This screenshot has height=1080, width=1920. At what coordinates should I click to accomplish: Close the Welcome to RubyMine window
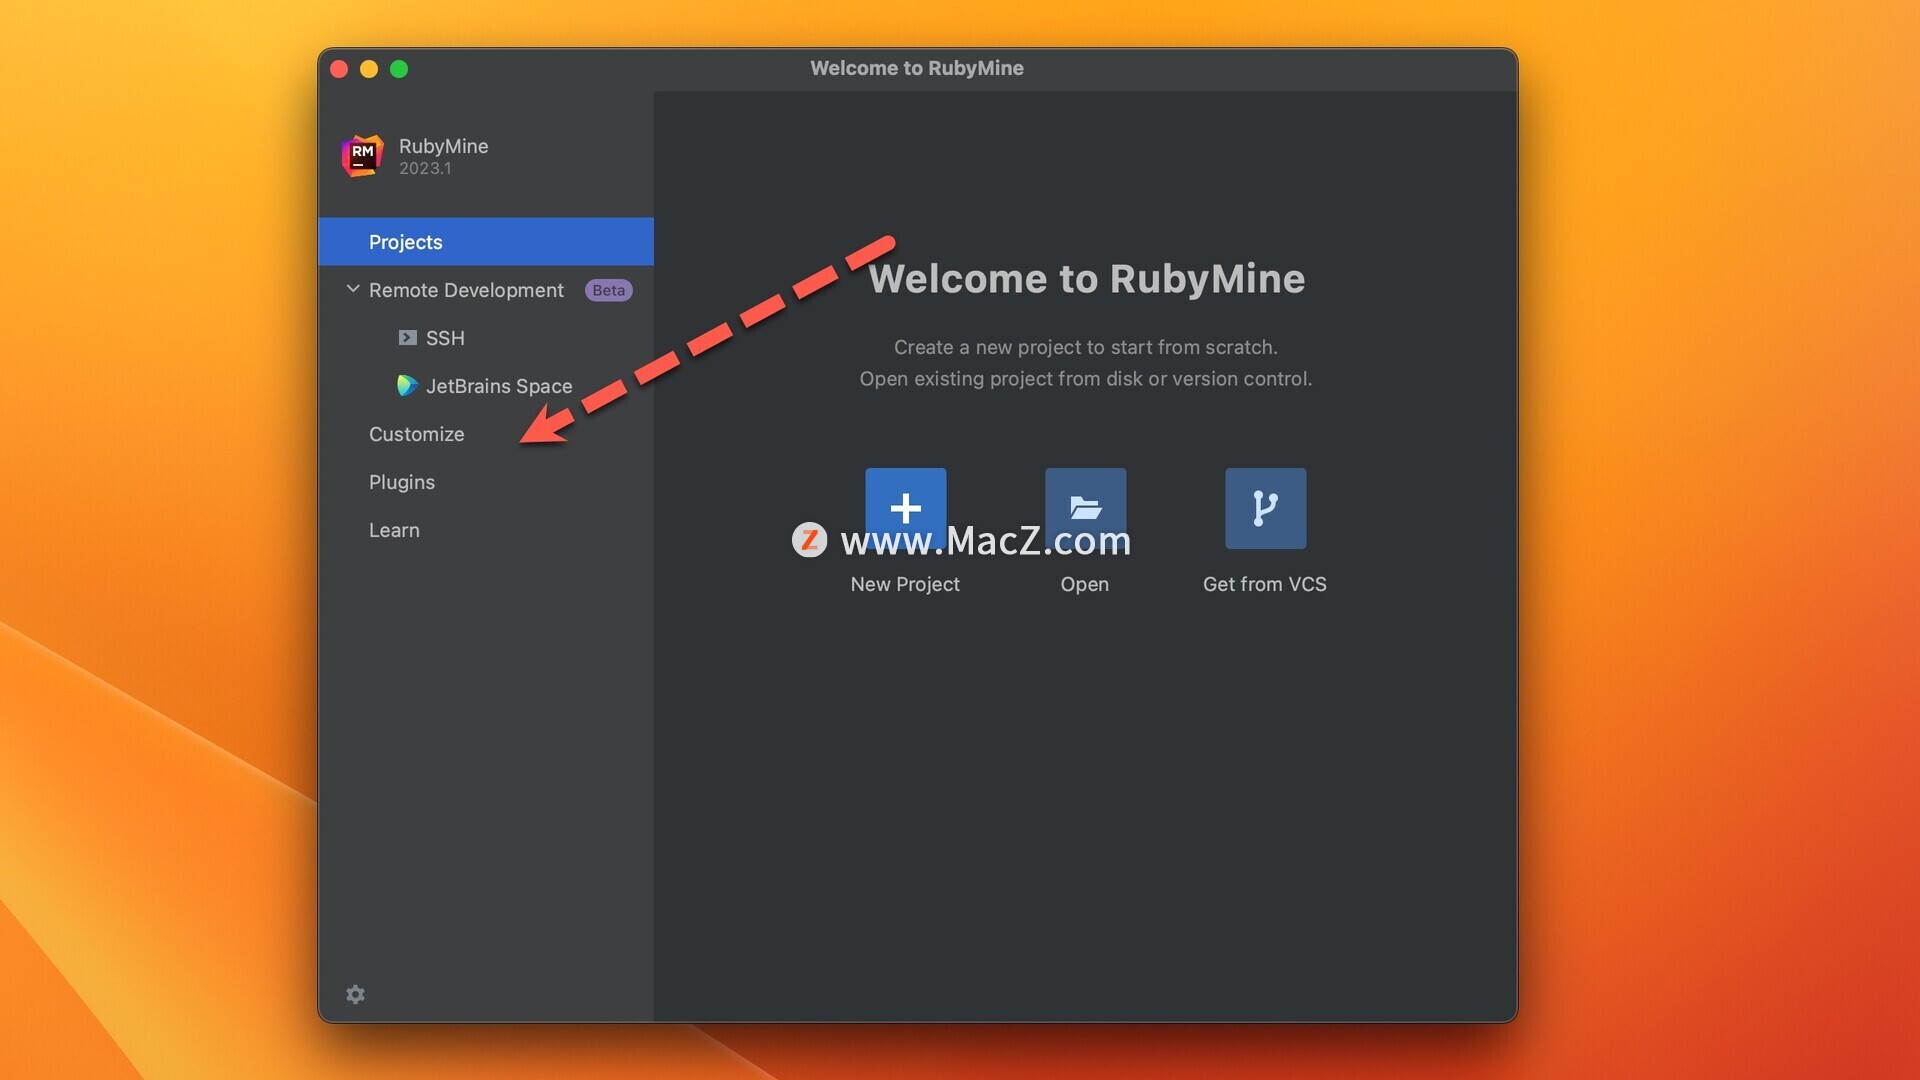339,69
